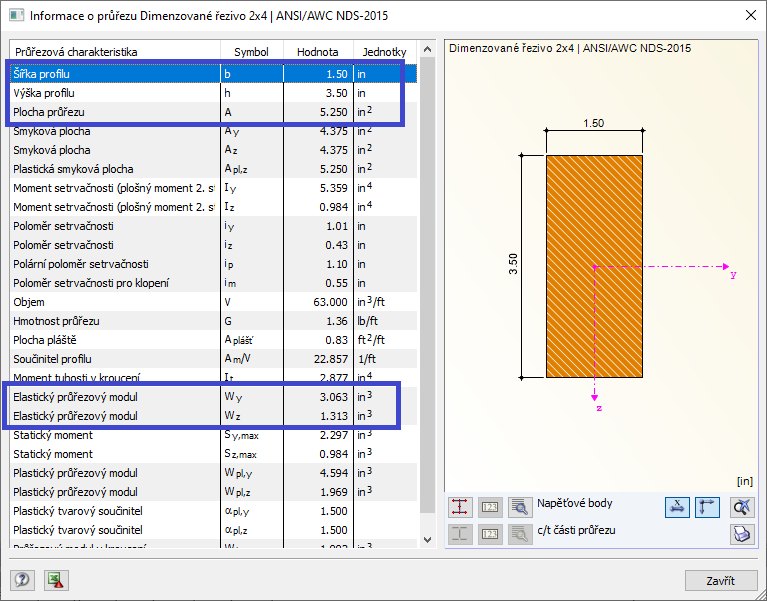767x601 pixels.
Task: Select Statický moment Sy,max row
Action: click(x=213, y=435)
